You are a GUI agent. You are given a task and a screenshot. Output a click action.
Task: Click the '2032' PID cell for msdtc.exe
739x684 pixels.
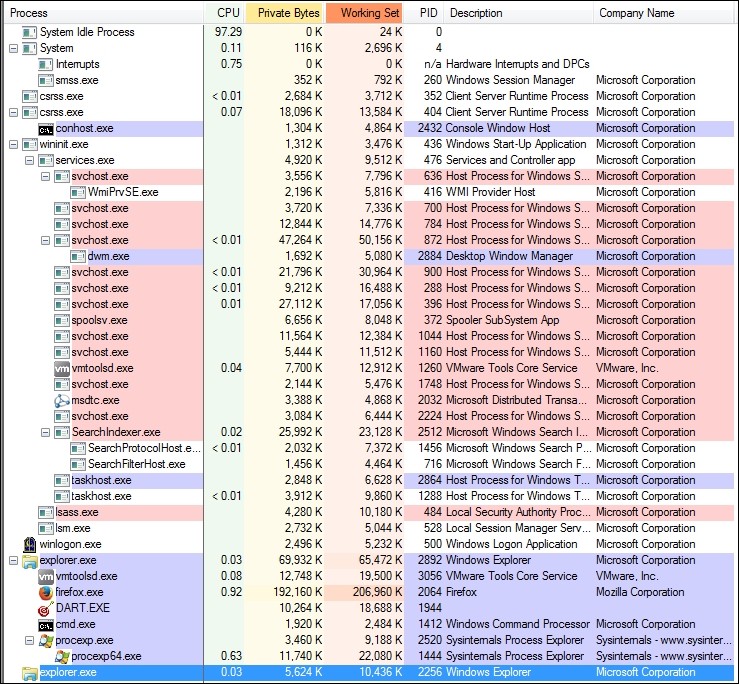429,400
